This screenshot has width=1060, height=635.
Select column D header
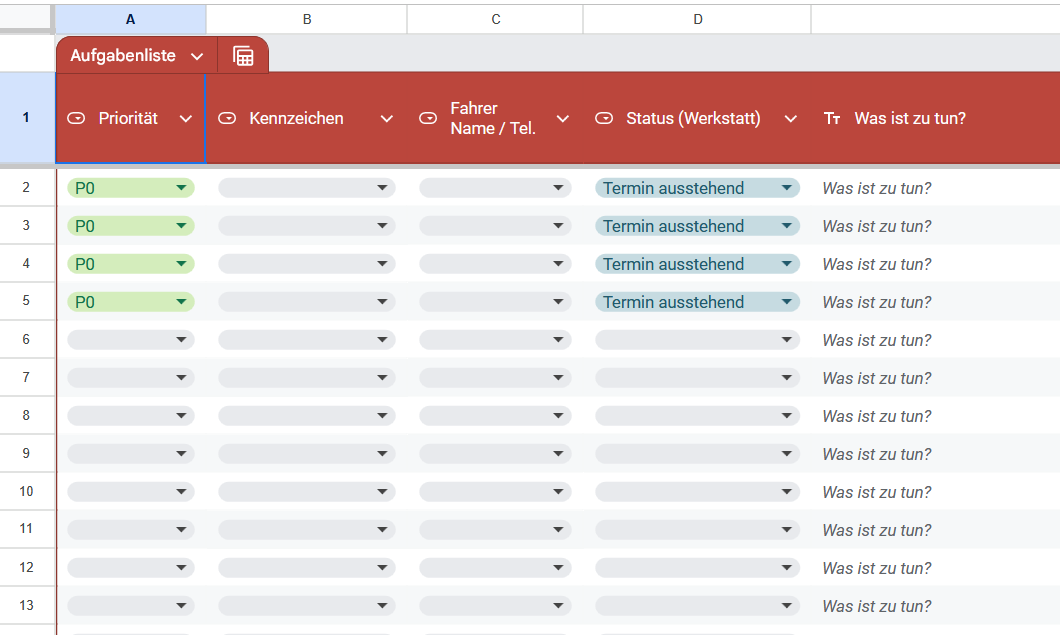tap(698, 20)
